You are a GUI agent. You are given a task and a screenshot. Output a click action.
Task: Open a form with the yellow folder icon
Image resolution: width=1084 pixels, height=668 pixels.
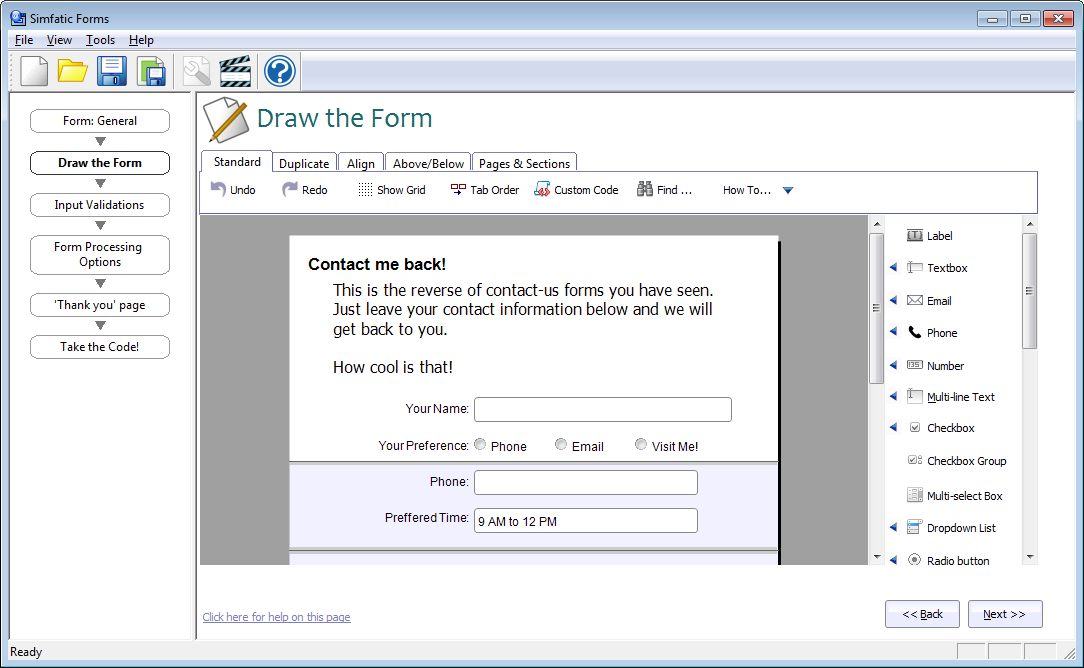tap(72, 71)
